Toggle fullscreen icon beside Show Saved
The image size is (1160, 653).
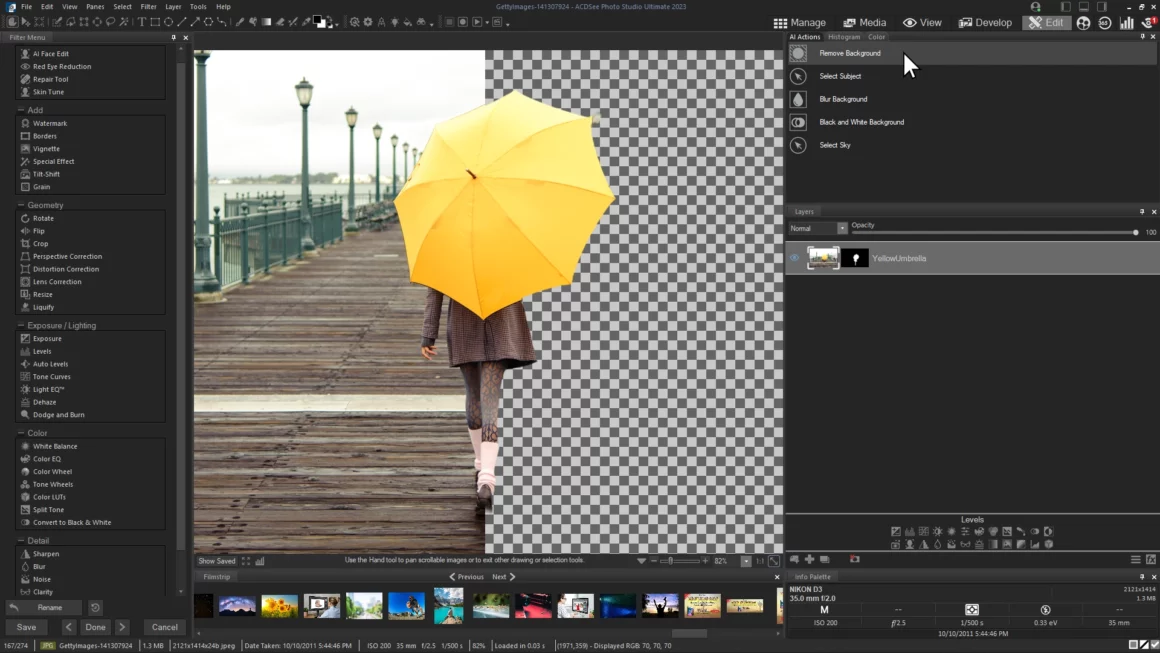tap(246, 561)
